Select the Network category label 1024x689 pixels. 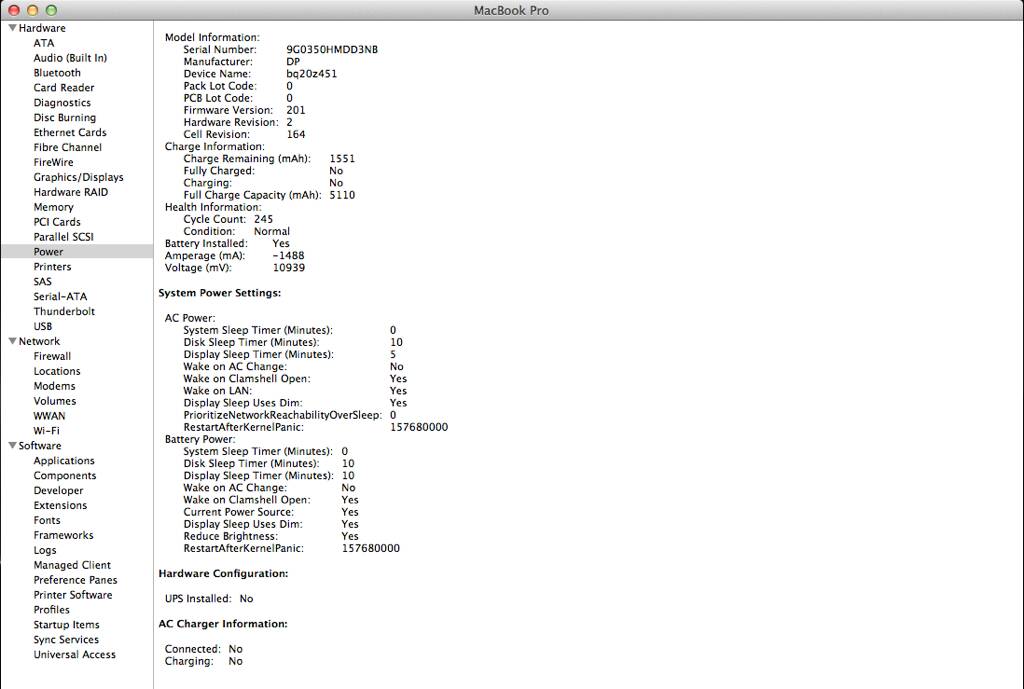pos(39,341)
